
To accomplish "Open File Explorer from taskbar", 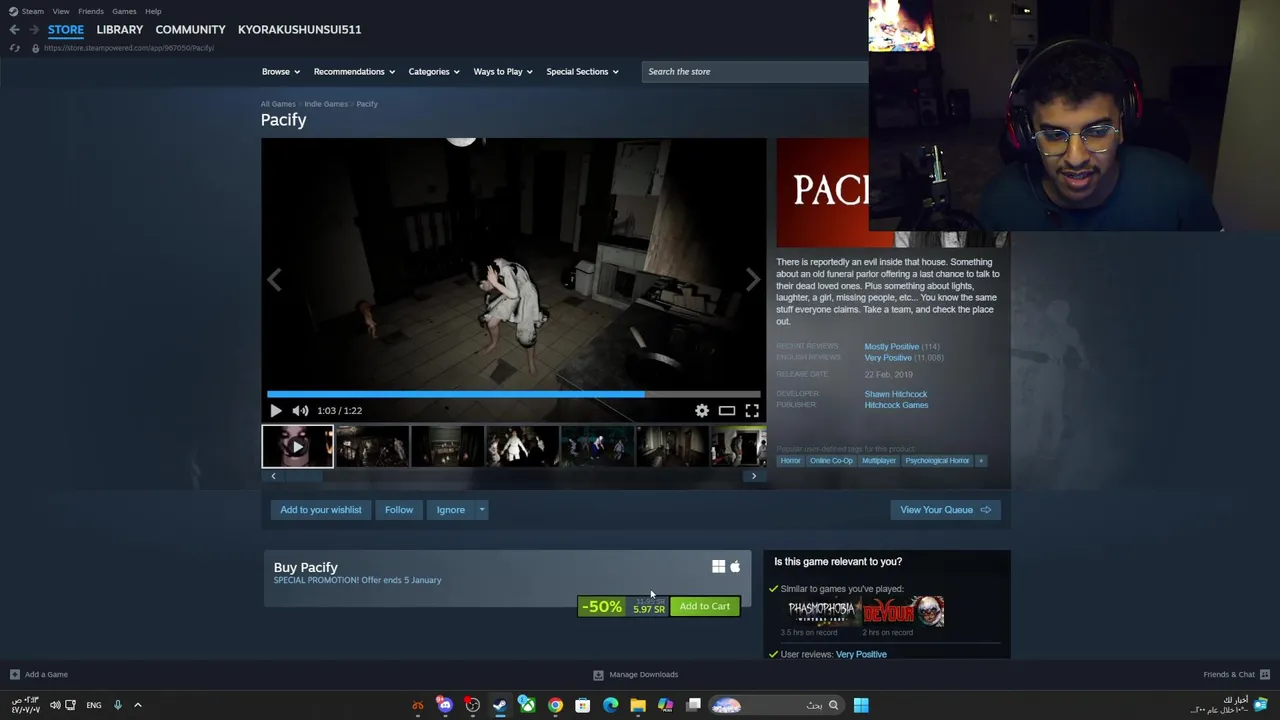I will pos(638,705).
